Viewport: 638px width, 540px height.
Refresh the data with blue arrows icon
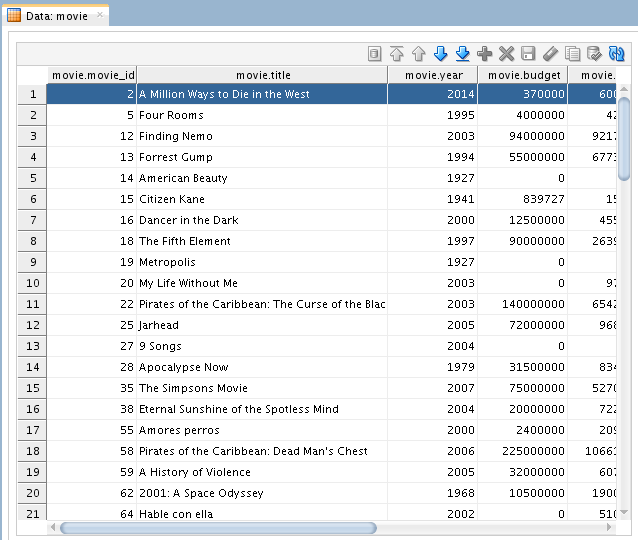point(616,53)
